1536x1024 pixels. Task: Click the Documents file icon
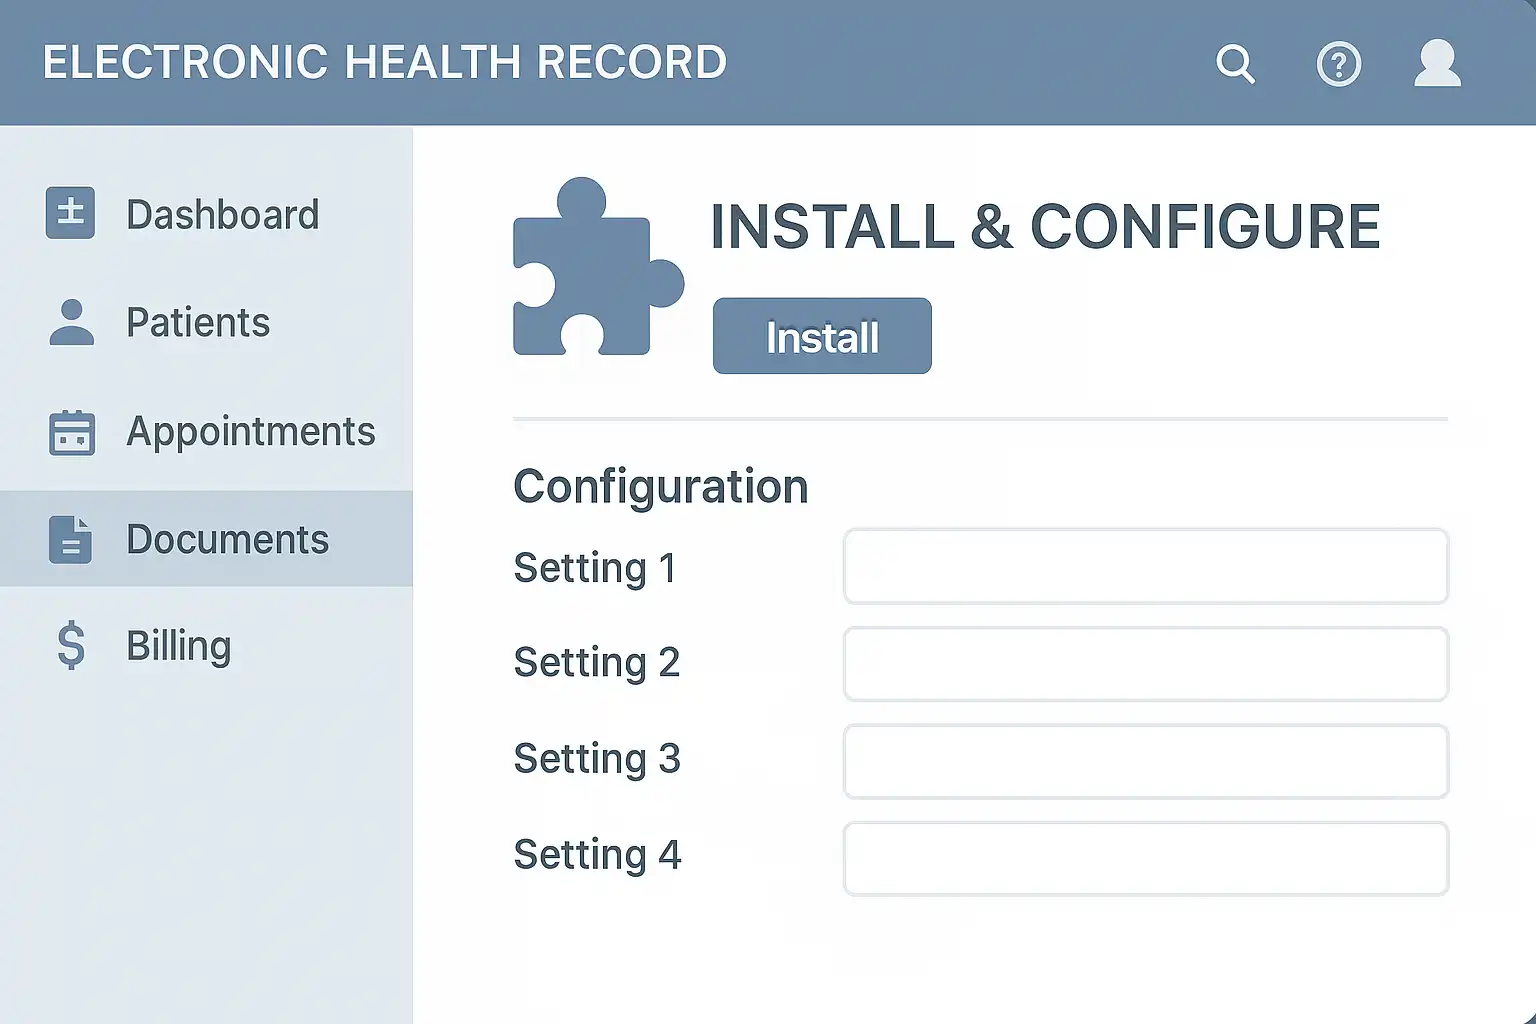point(70,540)
